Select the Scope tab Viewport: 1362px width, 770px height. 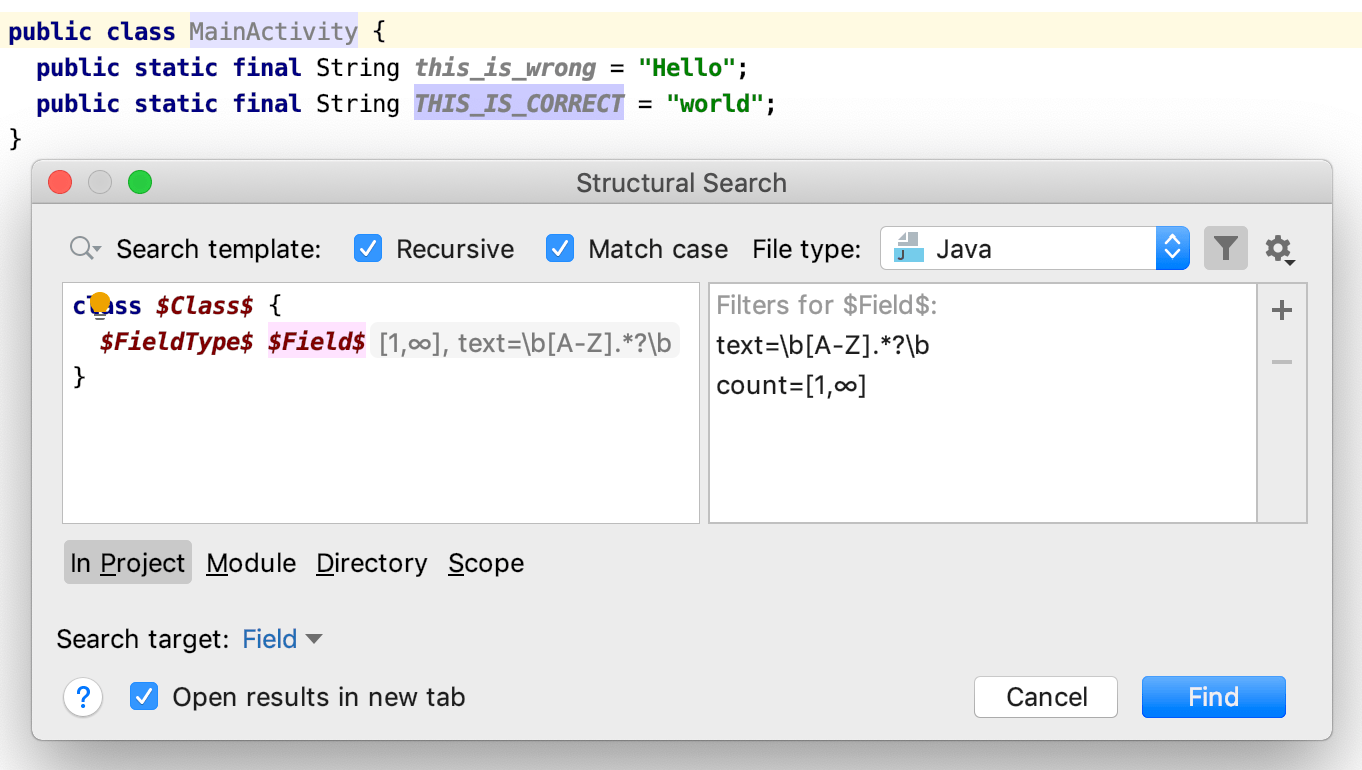(x=486, y=562)
